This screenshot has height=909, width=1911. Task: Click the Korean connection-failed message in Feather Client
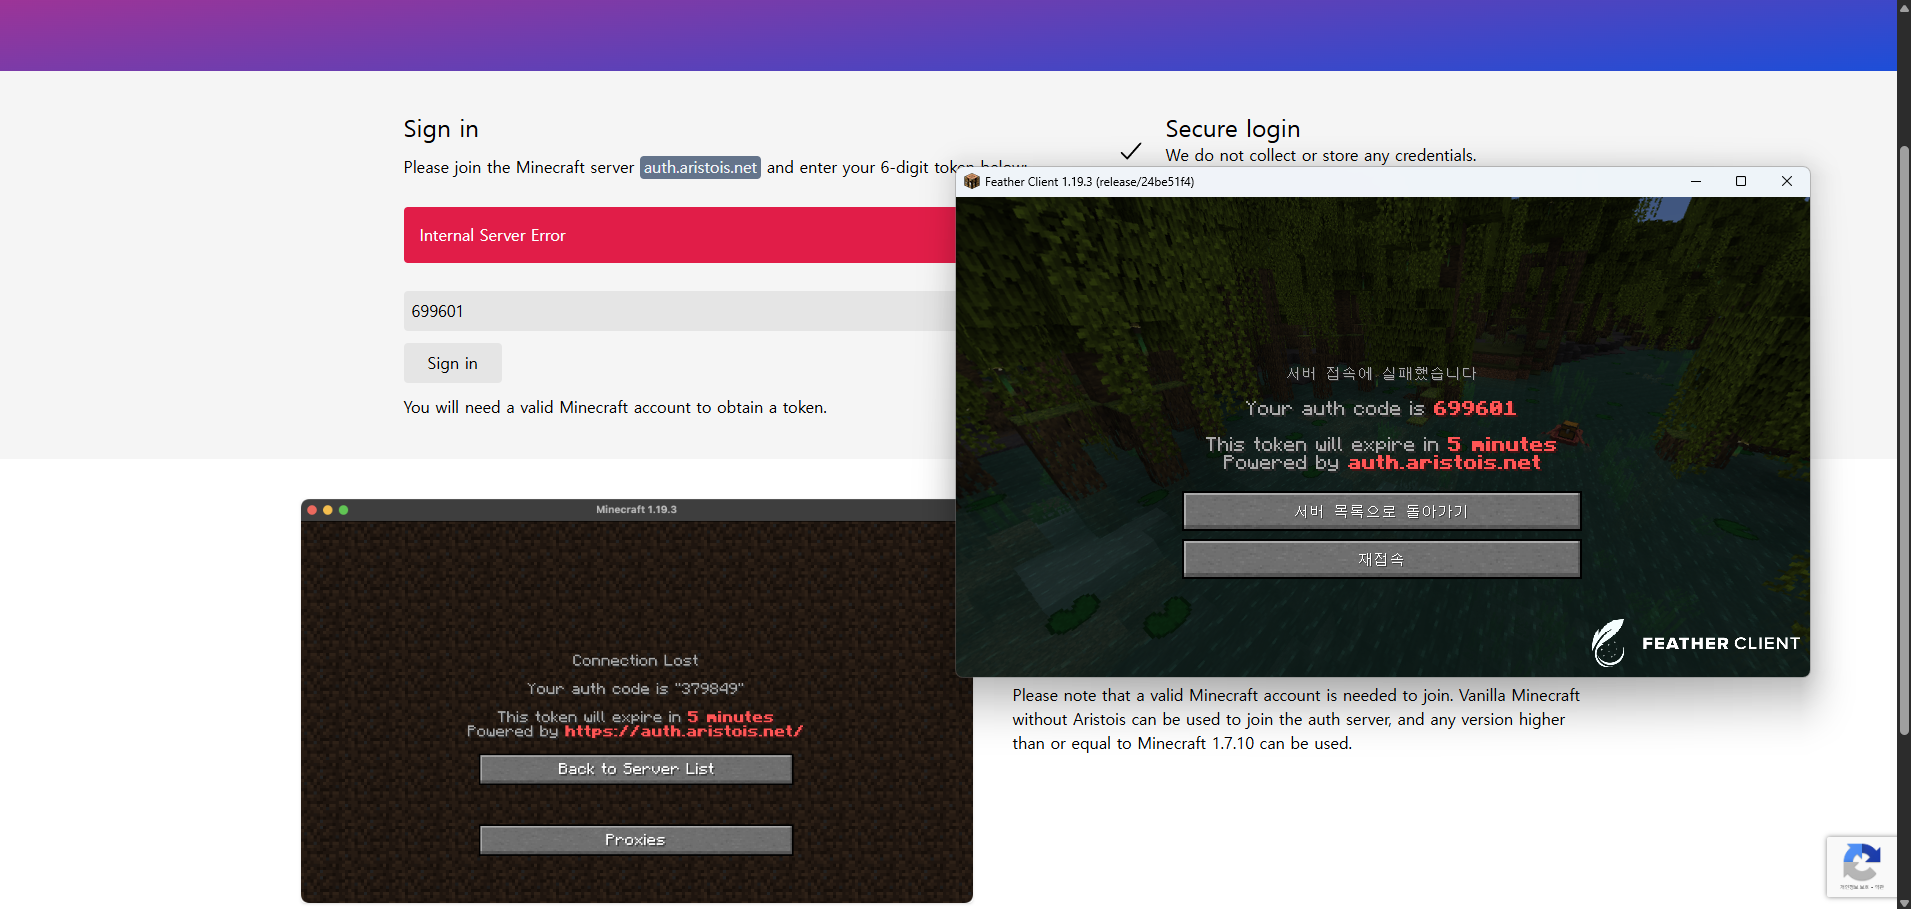click(x=1381, y=373)
